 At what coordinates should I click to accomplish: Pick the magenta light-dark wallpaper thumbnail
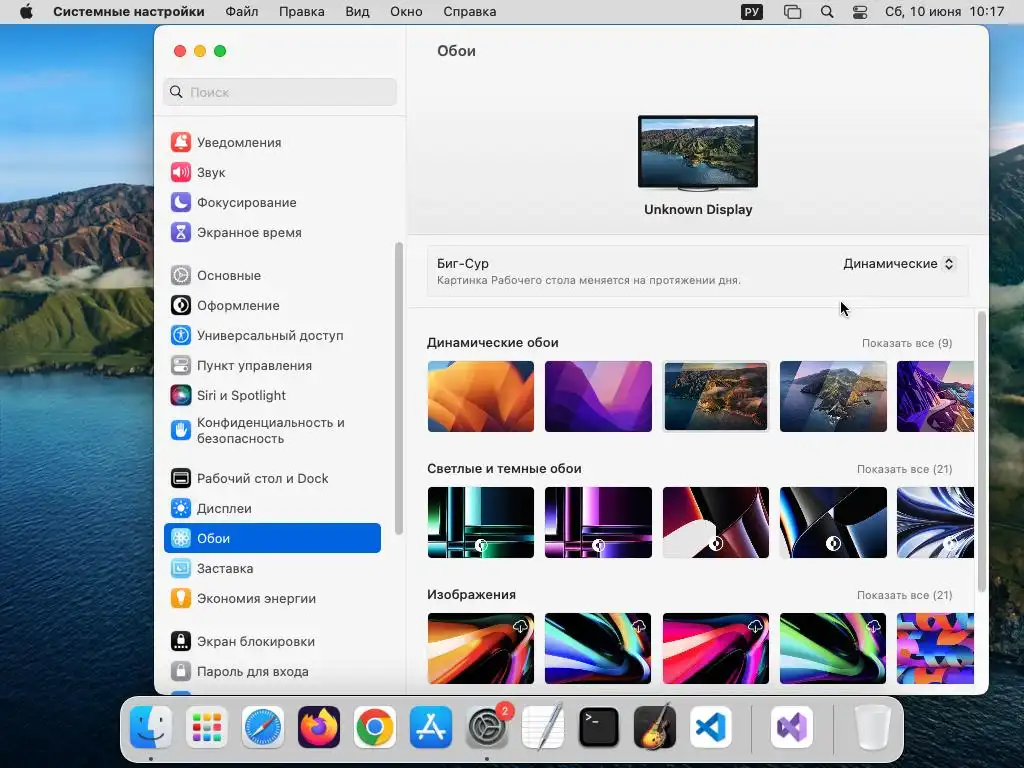tap(598, 522)
